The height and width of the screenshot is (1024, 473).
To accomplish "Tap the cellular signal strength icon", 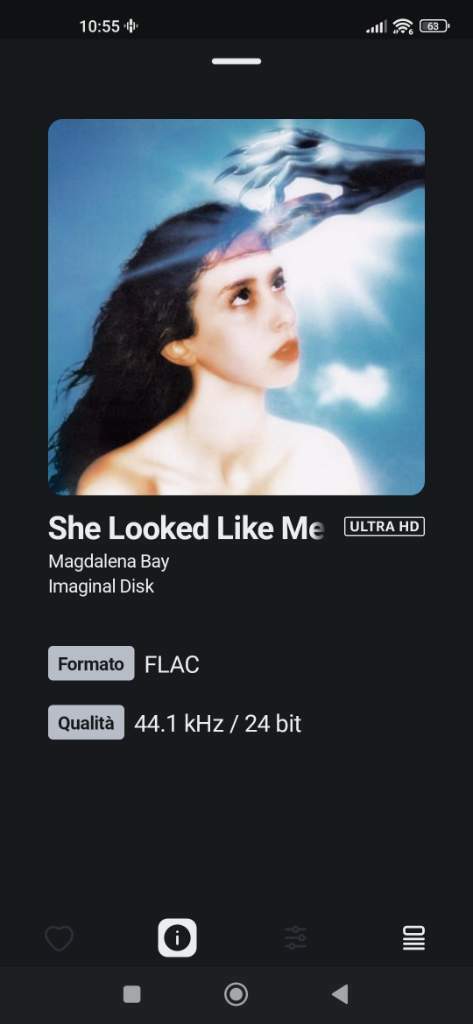I will tap(376, 26).
